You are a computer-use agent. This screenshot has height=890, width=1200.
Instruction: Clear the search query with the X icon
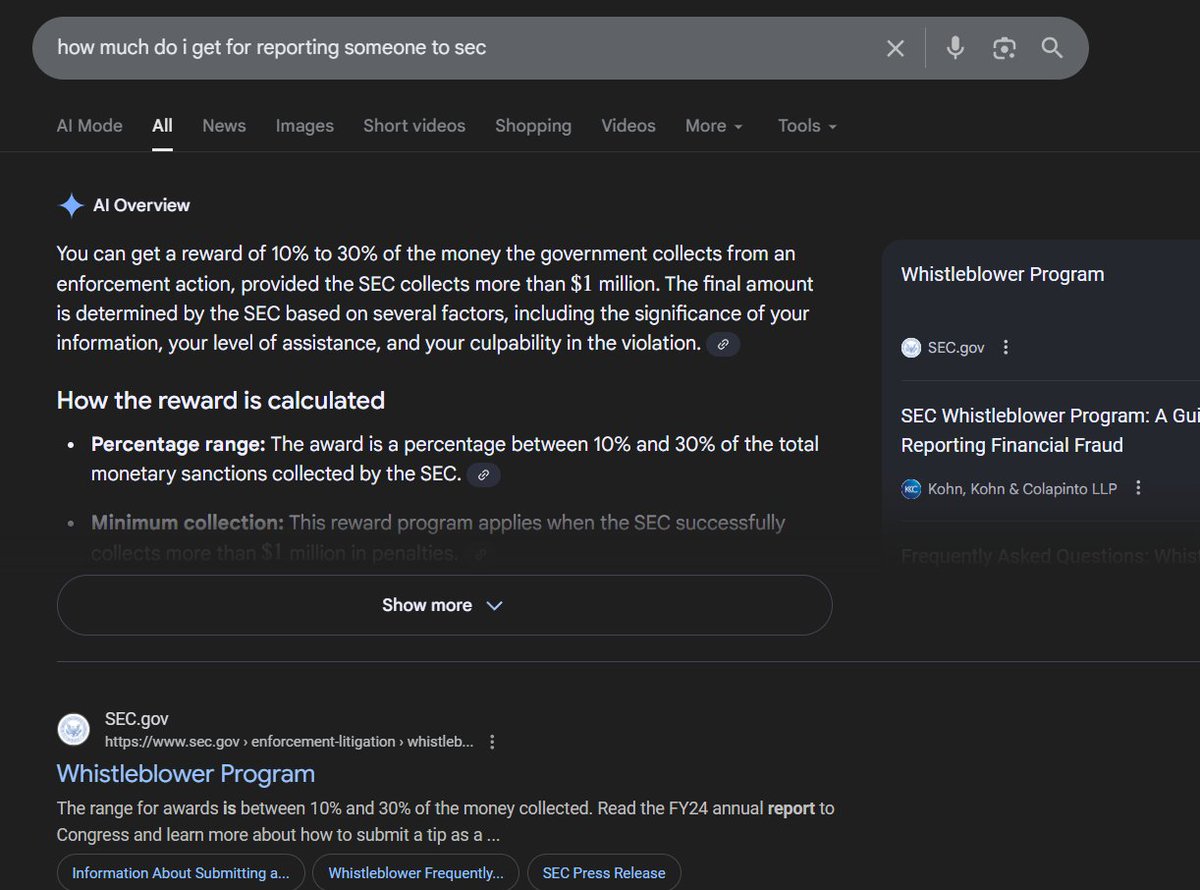click(895, 48)
